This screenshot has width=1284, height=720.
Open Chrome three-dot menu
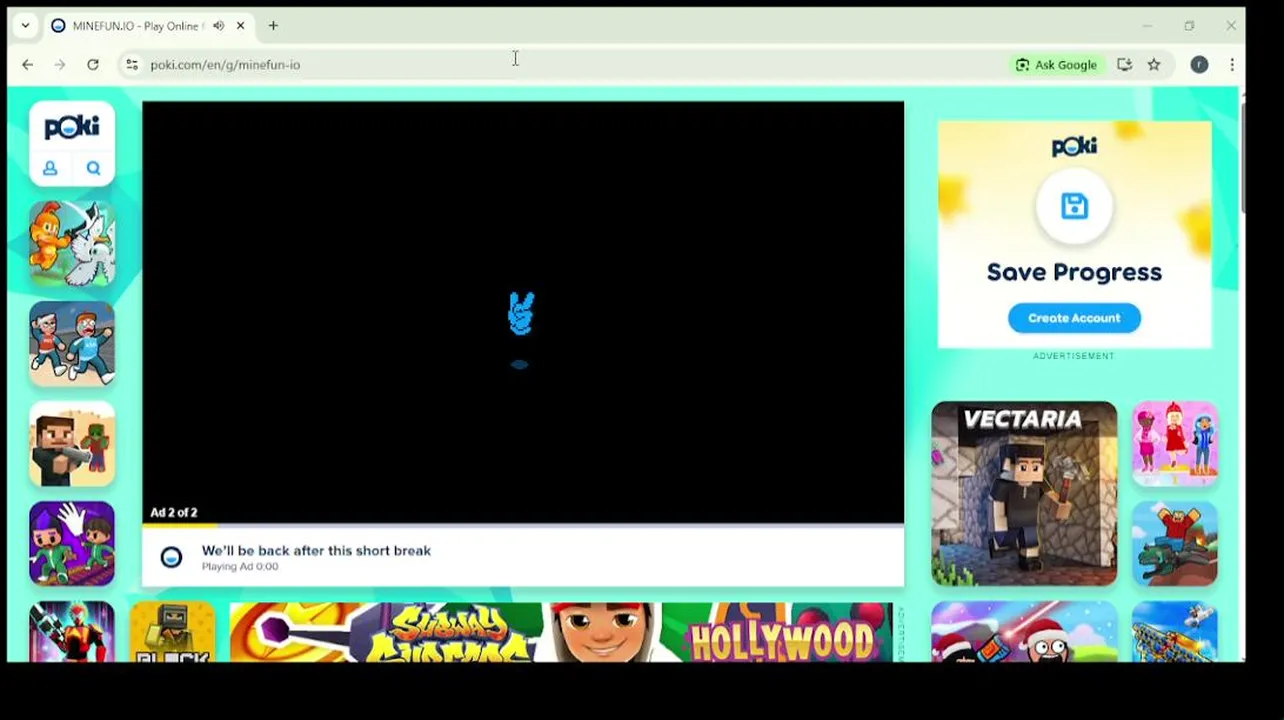(1232, 65)
